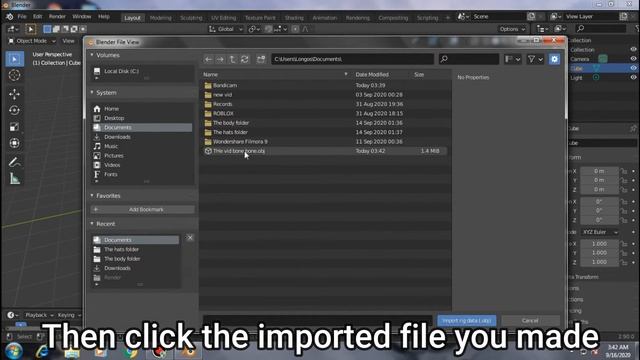Image resolution: width=640 pixels, height=360 pixels.
Task: Create a new directory icon
Action: click(x=261, y=59)
